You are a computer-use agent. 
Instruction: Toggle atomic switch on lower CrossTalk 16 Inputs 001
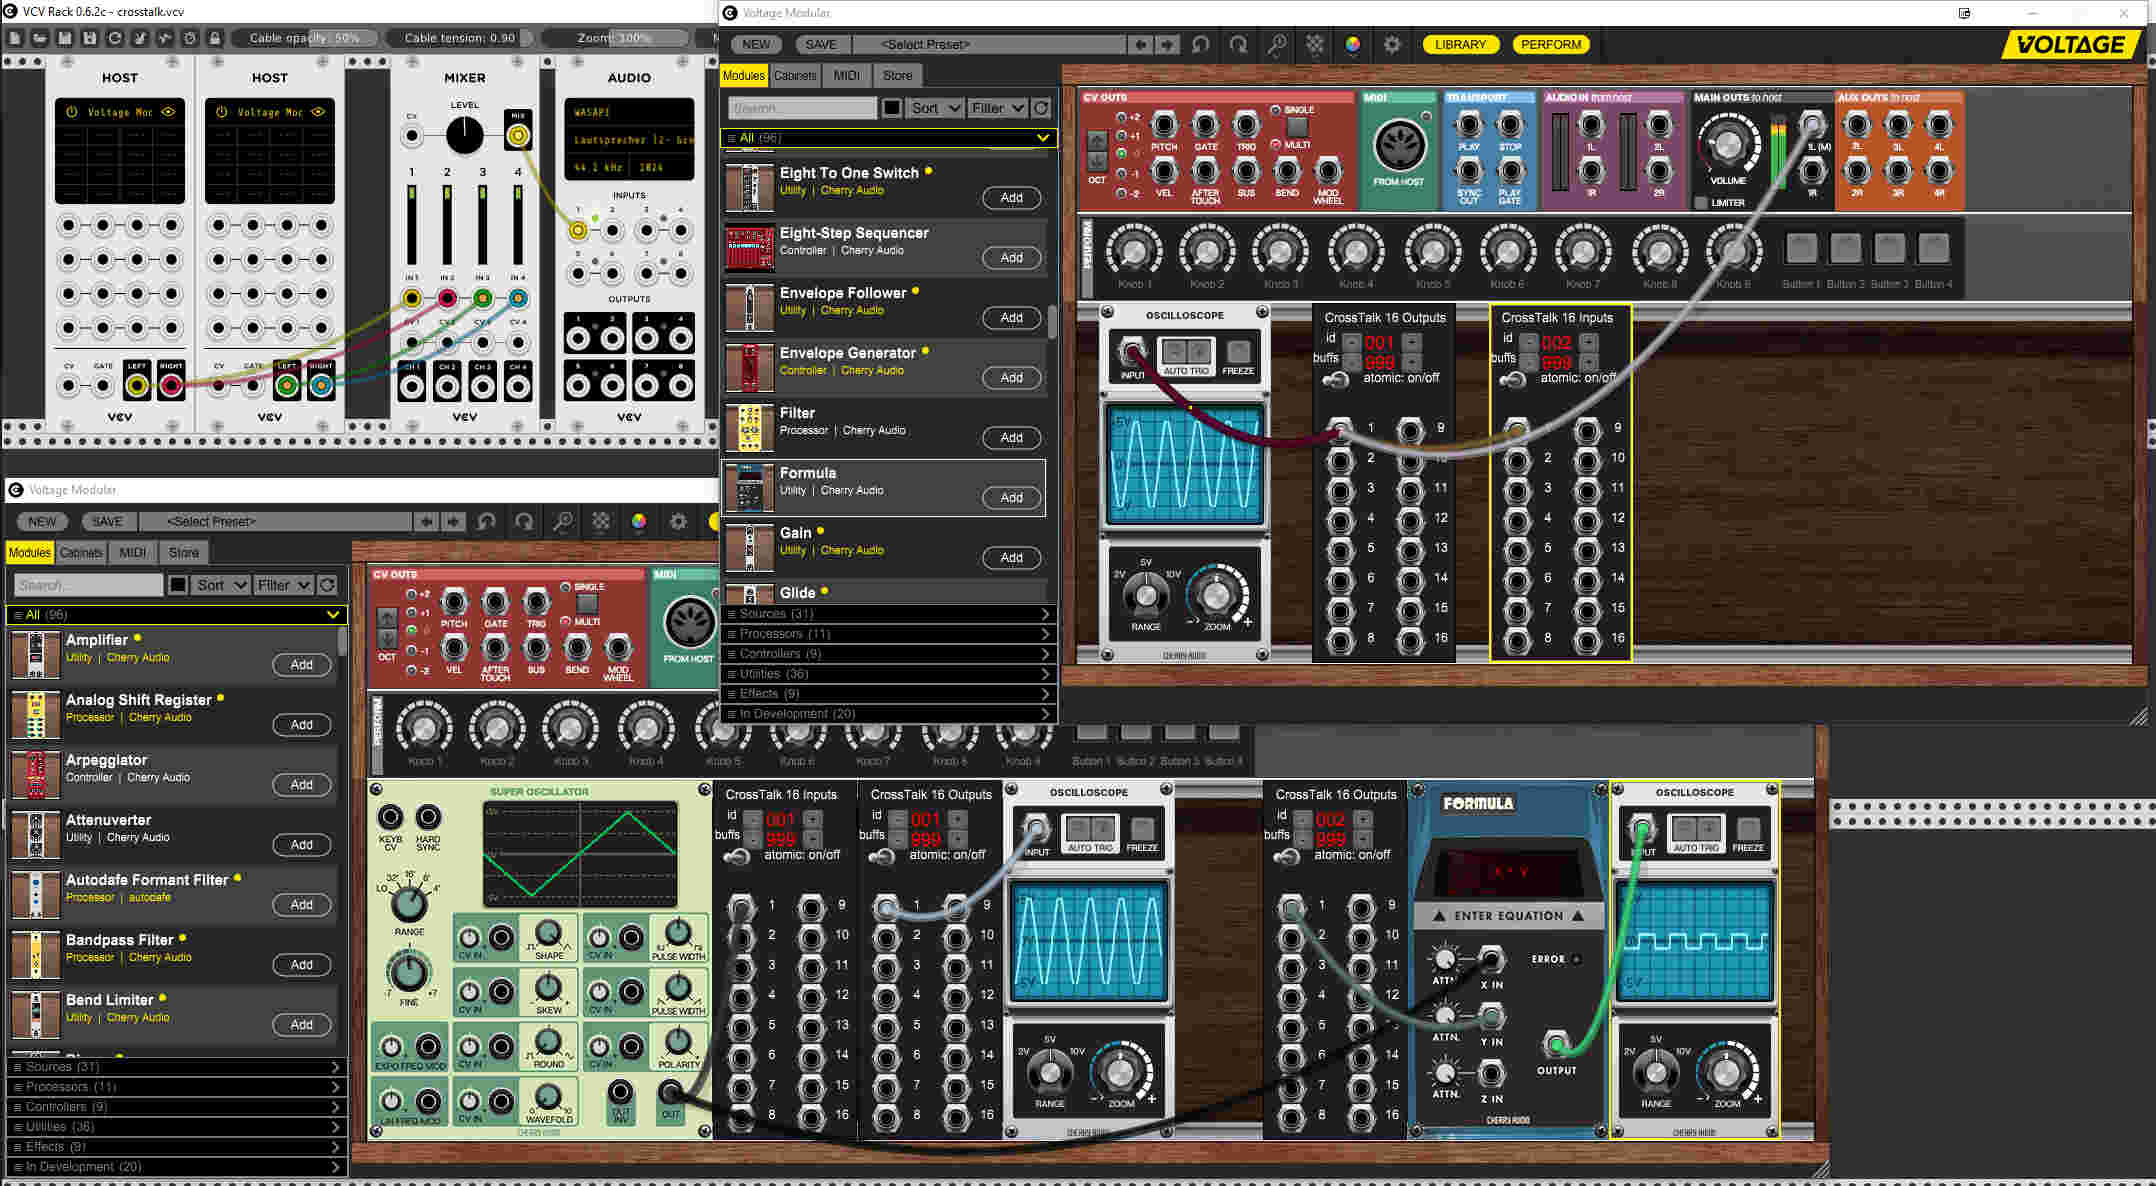click(x=737, y=857)
